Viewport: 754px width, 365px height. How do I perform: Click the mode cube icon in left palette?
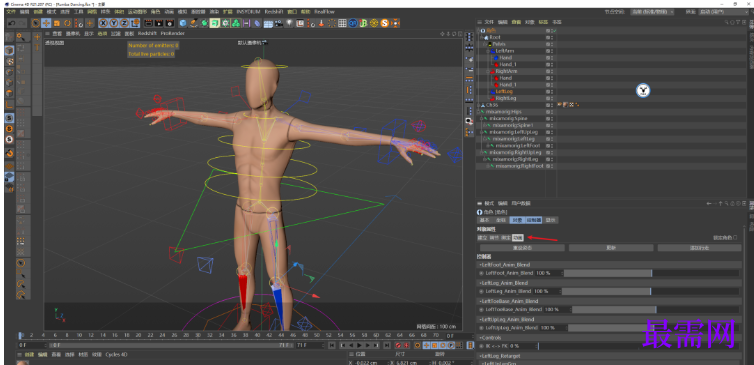9,50
